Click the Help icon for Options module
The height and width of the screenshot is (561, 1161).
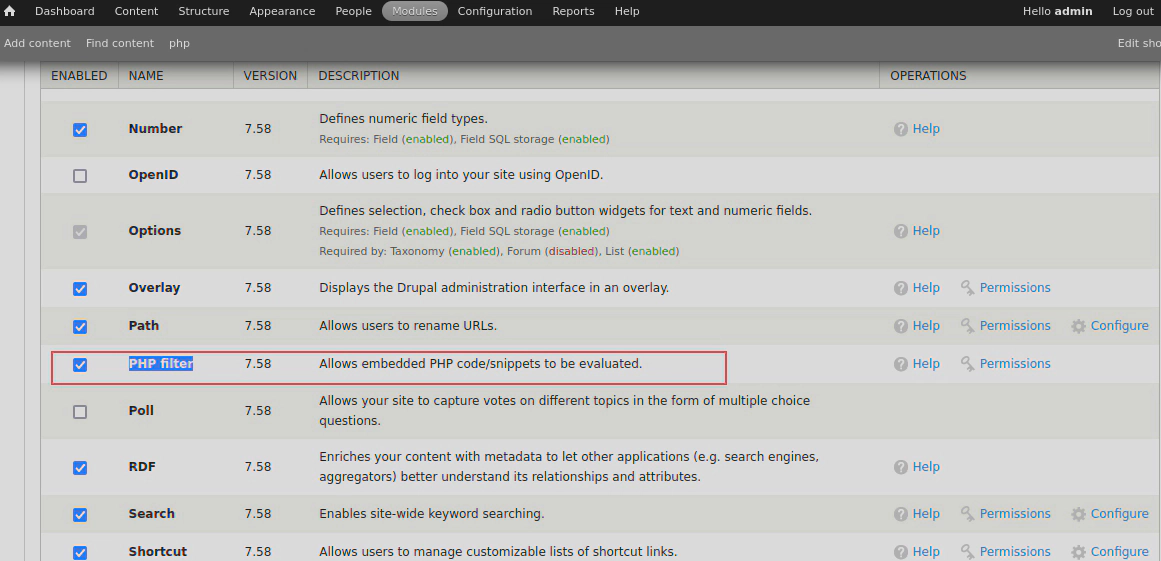(x=900, y=231)
